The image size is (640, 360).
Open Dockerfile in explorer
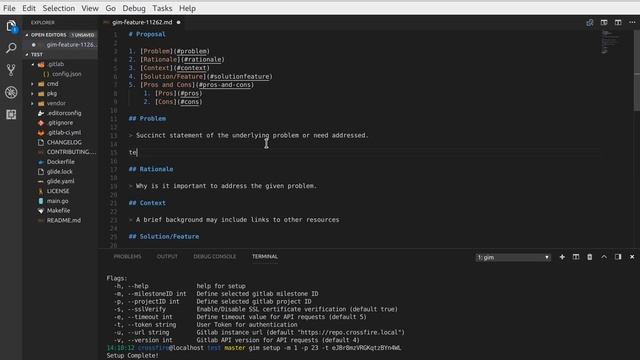(x=60, y=162)
